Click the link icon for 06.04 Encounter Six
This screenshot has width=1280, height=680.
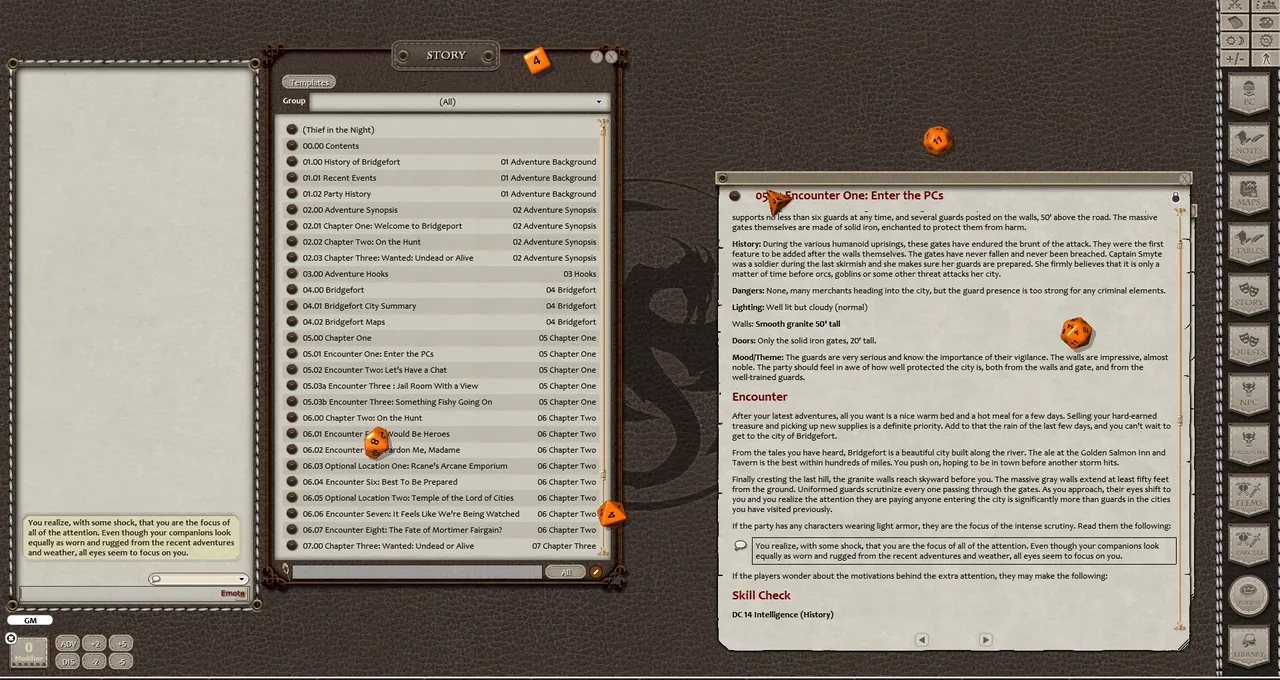tap(292, 482)
